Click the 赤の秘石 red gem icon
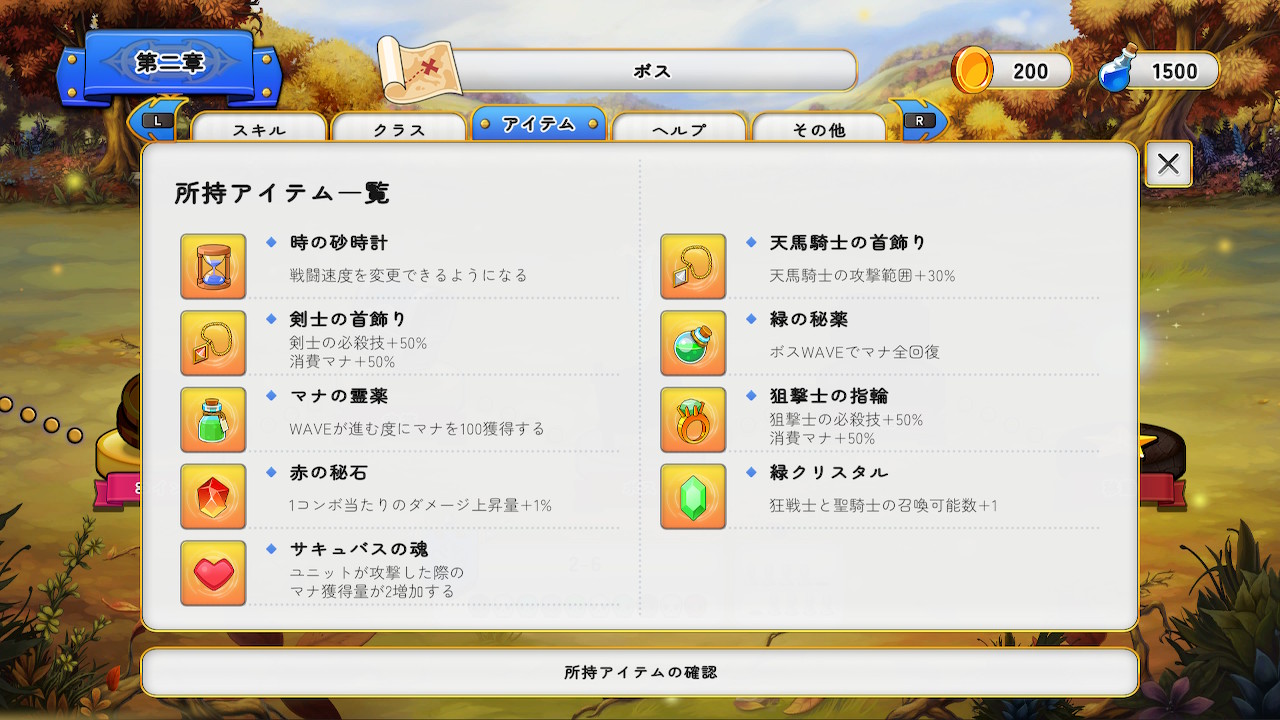The image size is (1280, 720). (x=213, y=496)
